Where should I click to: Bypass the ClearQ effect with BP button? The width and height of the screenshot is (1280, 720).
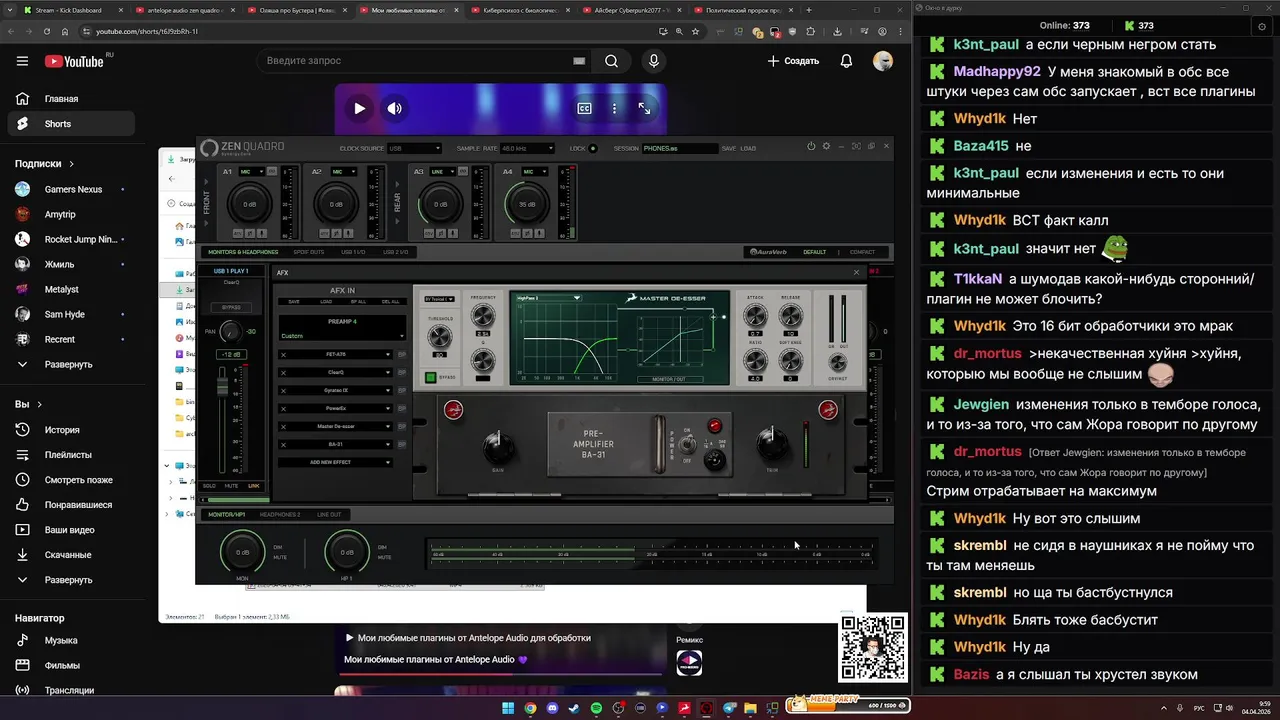tap(402, 373)
